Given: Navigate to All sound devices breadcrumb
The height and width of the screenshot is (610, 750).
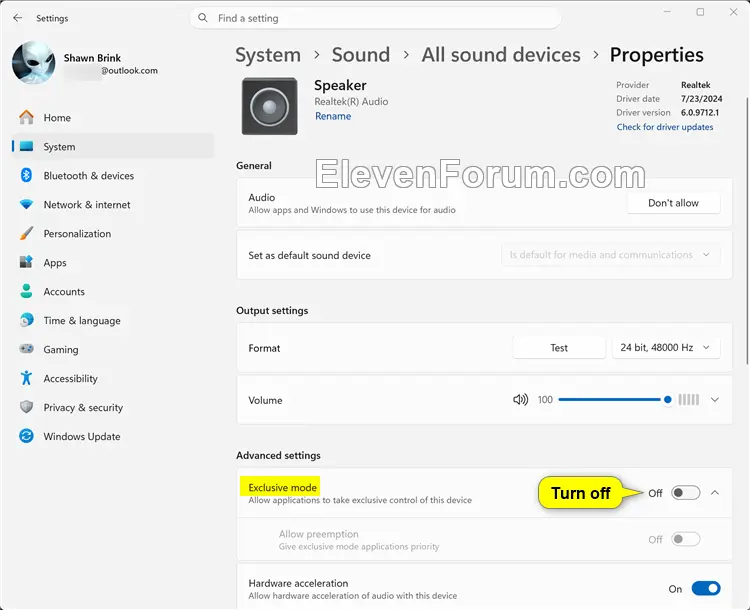Looking at the screenshot, I should [501, 55].
